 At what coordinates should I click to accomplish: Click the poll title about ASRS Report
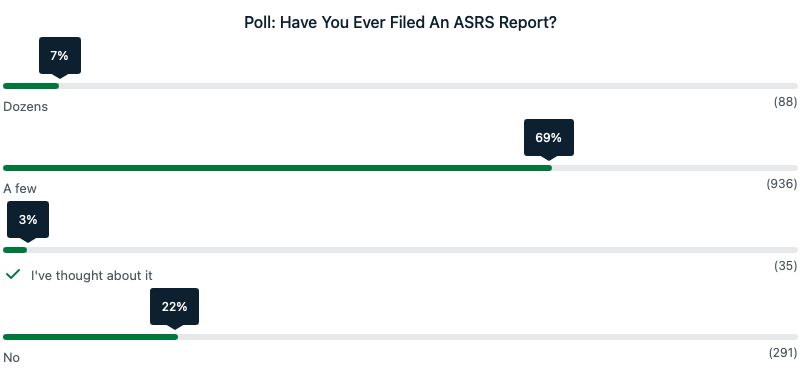pos(400,23)
